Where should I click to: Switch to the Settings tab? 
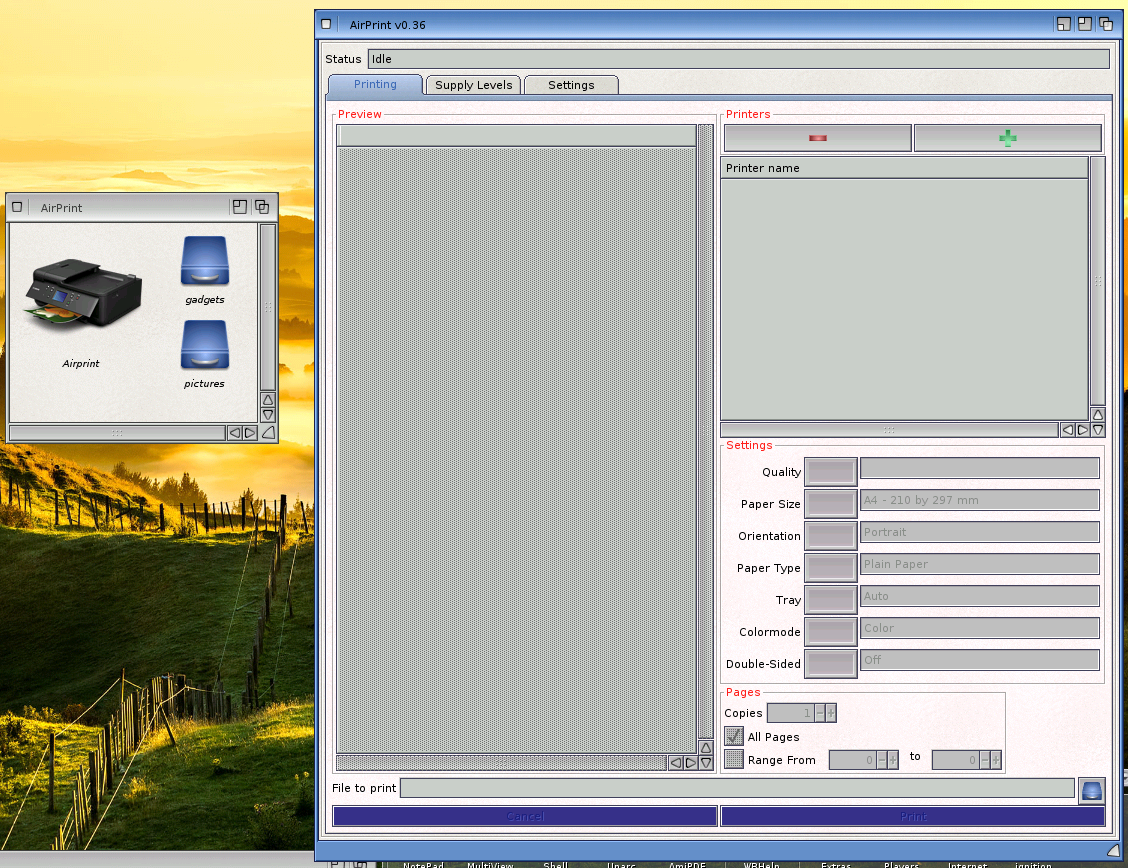click(x=571, y=85)
